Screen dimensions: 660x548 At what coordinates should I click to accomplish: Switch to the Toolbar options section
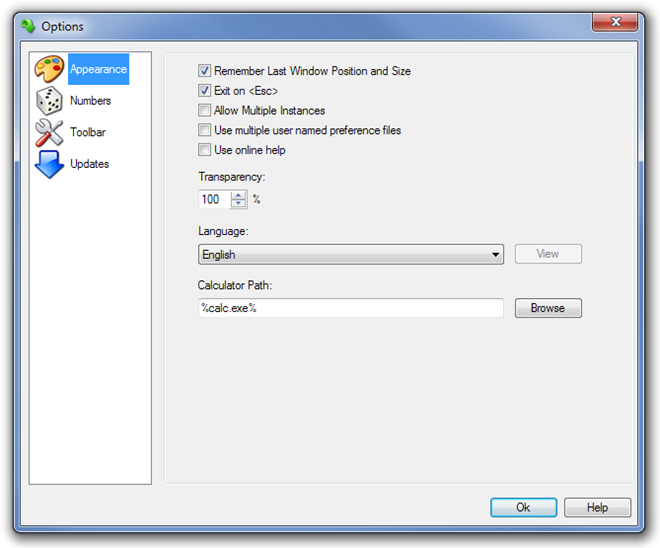pos(88,132)
